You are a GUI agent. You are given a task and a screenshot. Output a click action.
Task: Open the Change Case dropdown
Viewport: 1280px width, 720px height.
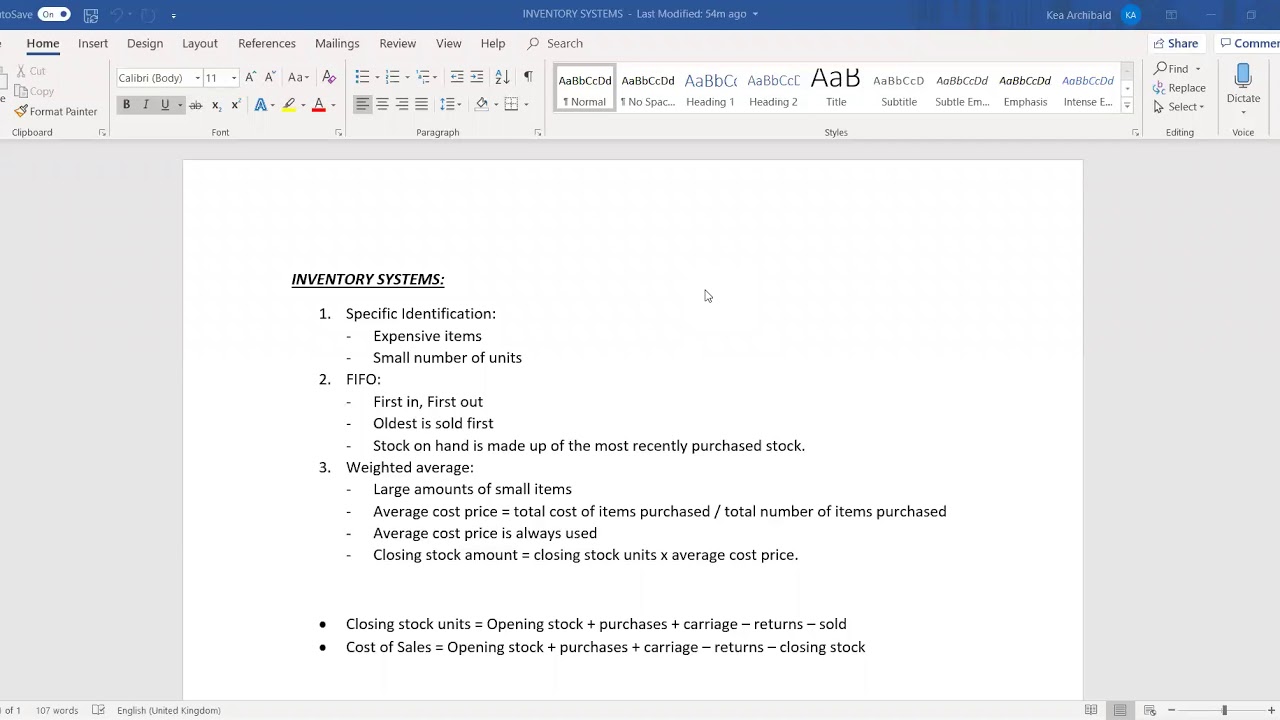click(x=298, y=77)
